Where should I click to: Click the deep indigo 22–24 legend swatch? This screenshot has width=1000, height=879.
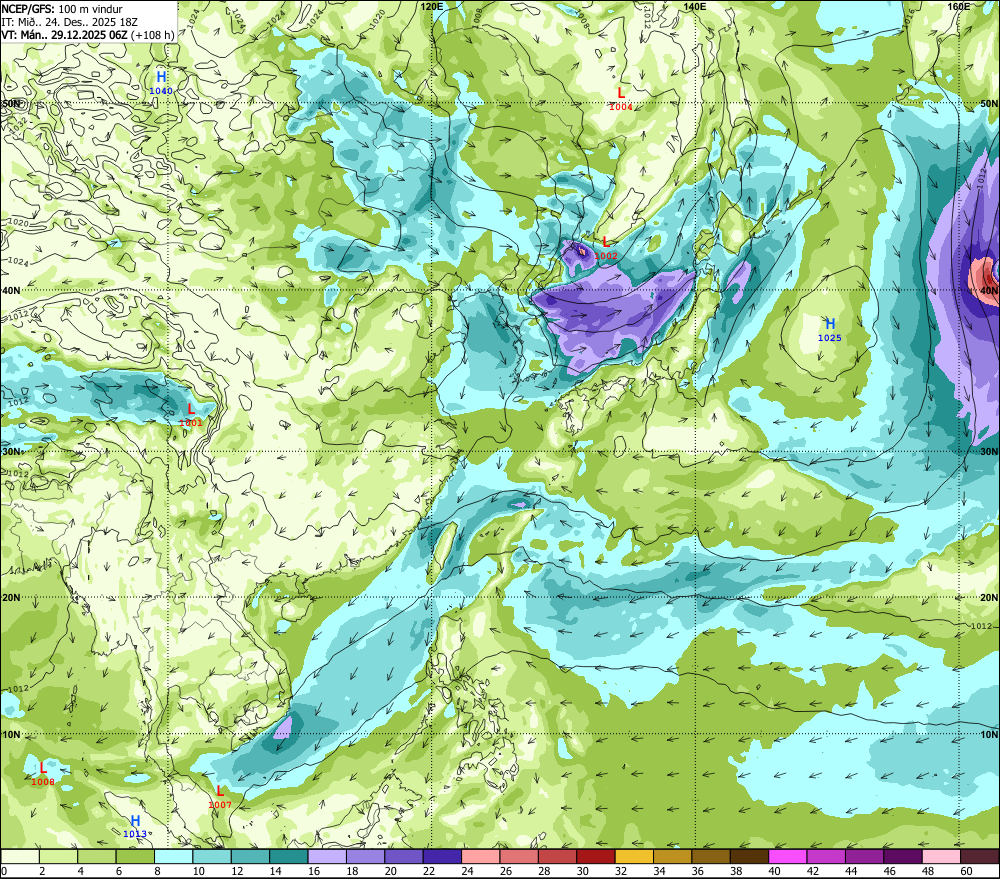pyautogui.click(x=443, y=856)
